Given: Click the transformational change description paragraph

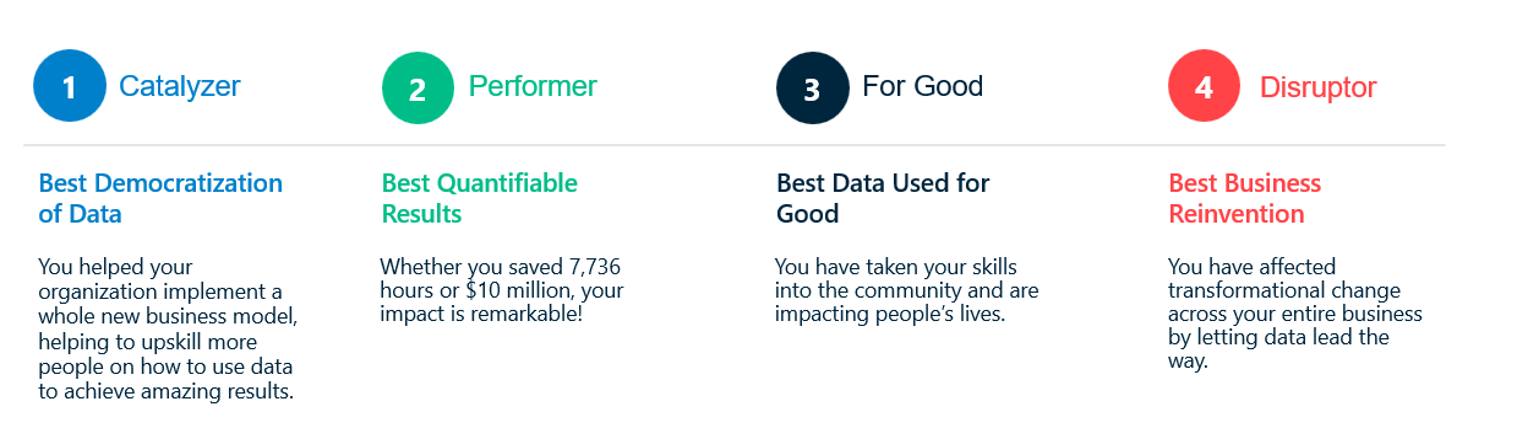Looking at the screenshot, I should [x=1295, y=314].
